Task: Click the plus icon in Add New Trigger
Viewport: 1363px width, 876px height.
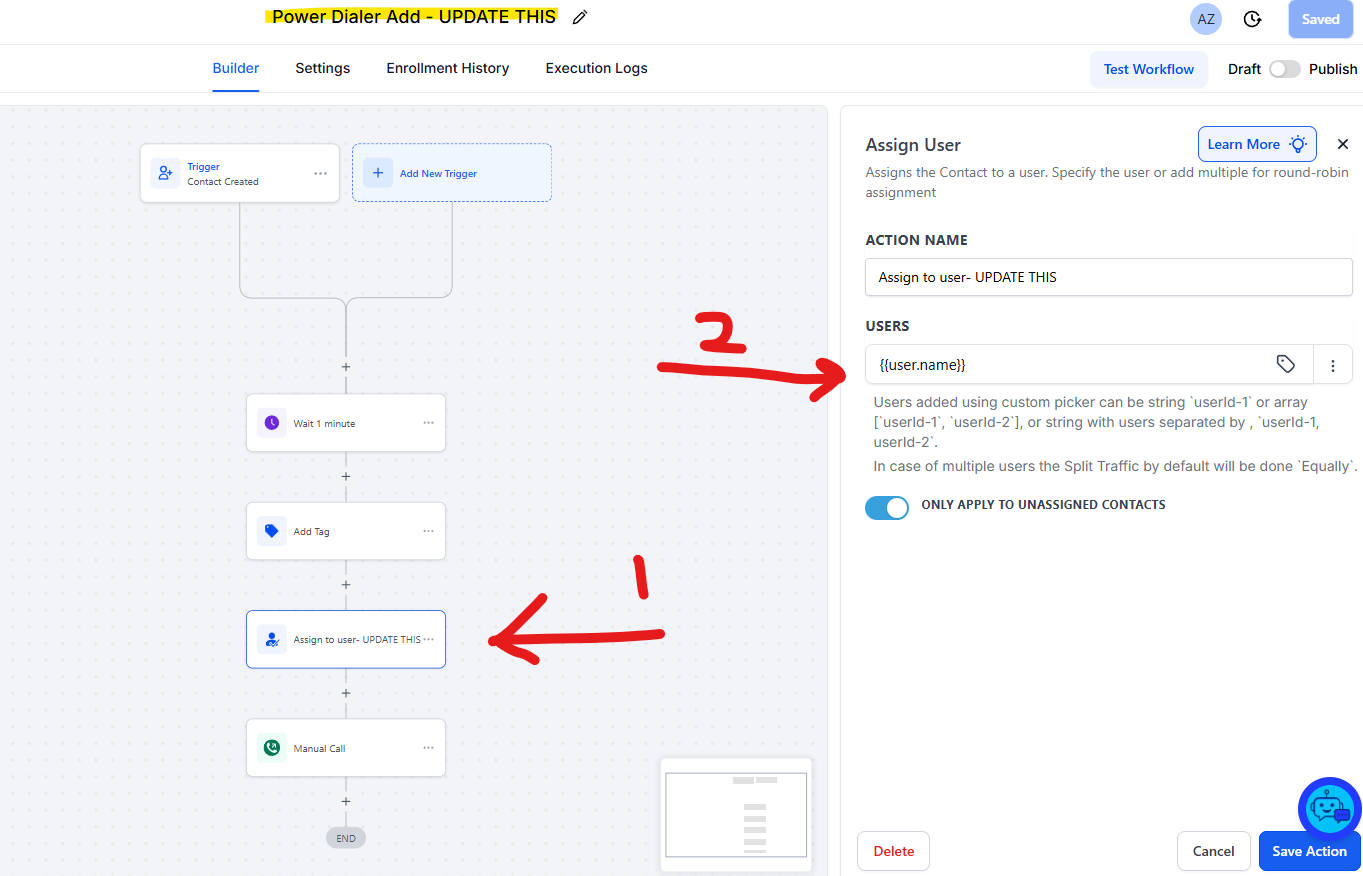Action: pos(378,173)
